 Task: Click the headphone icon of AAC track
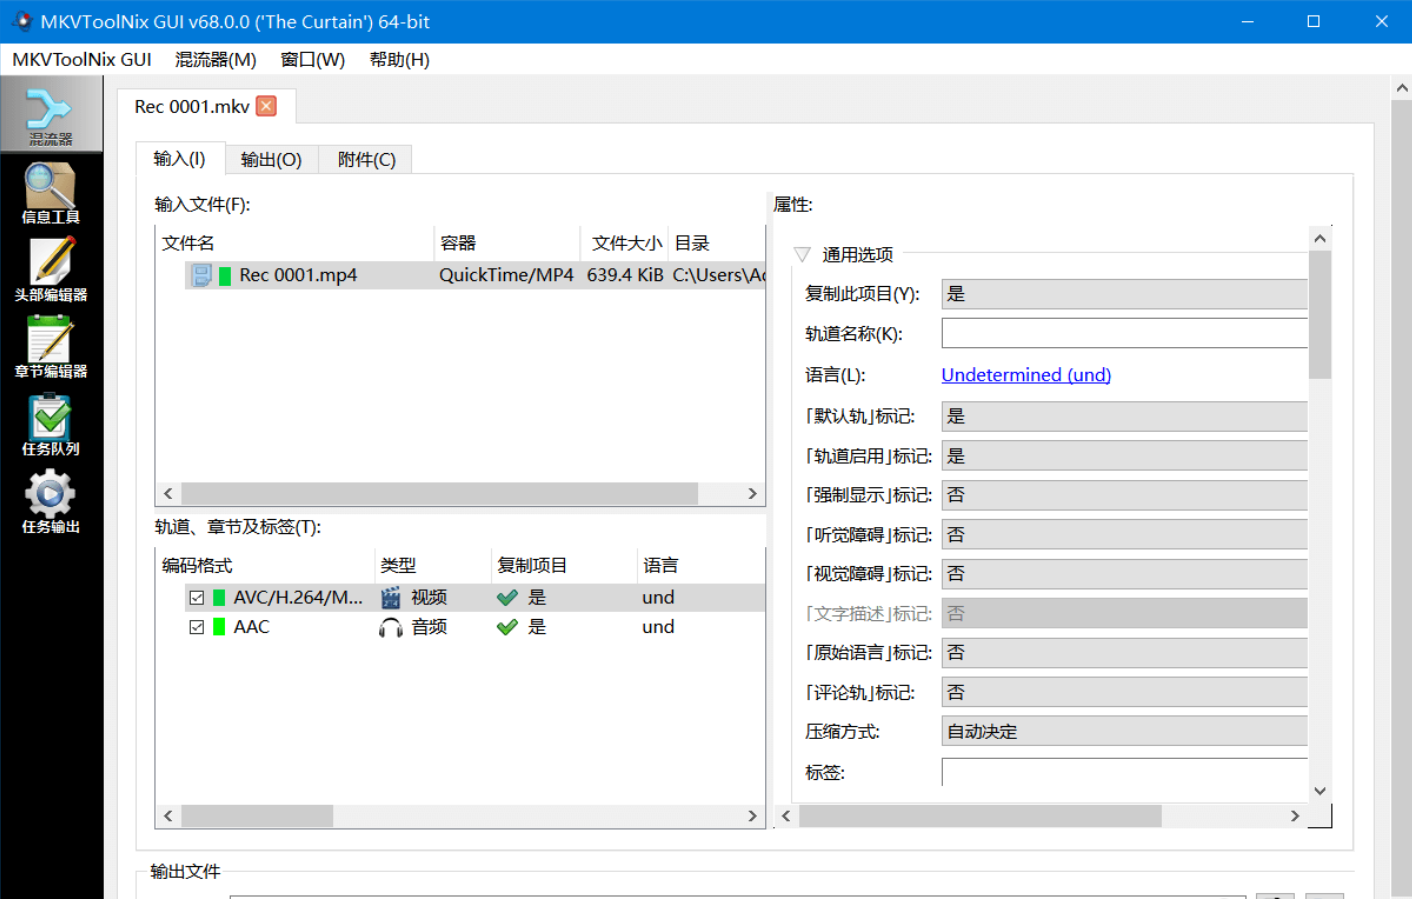(391, 627)
